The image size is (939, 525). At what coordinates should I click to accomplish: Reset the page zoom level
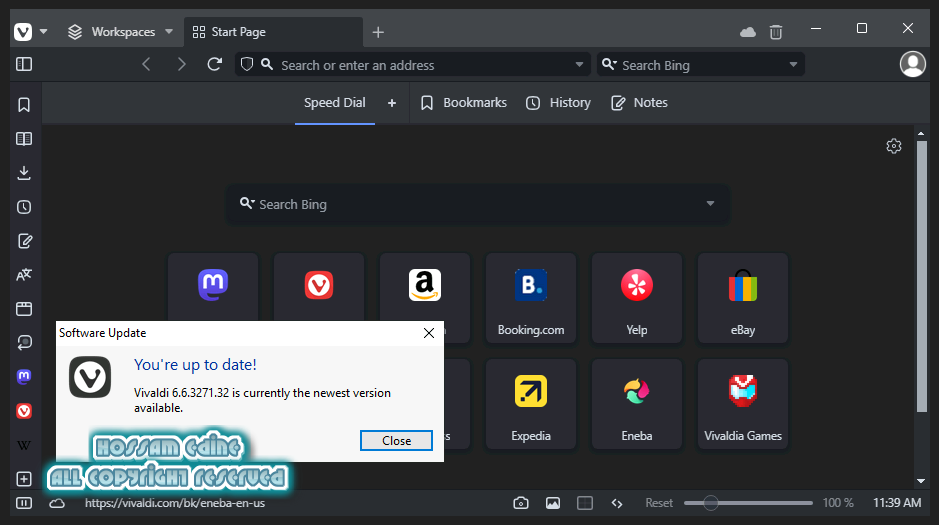pos(659,503)
